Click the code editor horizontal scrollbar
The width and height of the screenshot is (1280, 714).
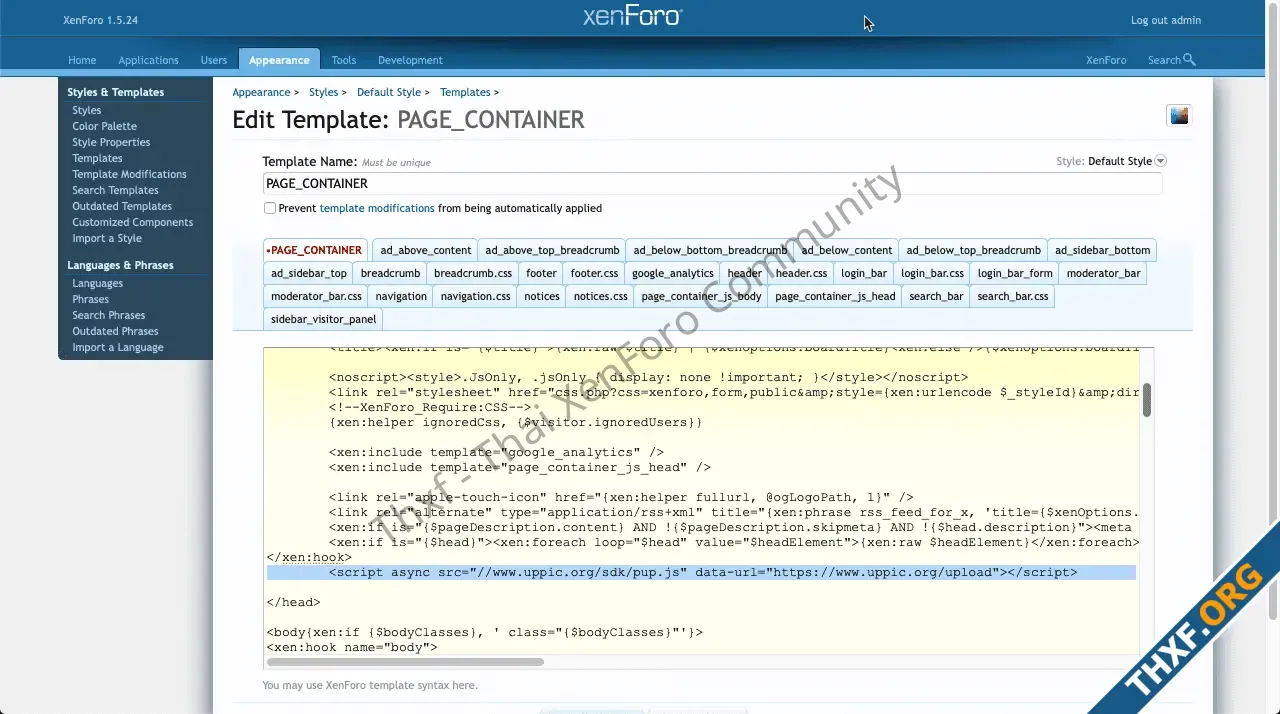[405, 662]
